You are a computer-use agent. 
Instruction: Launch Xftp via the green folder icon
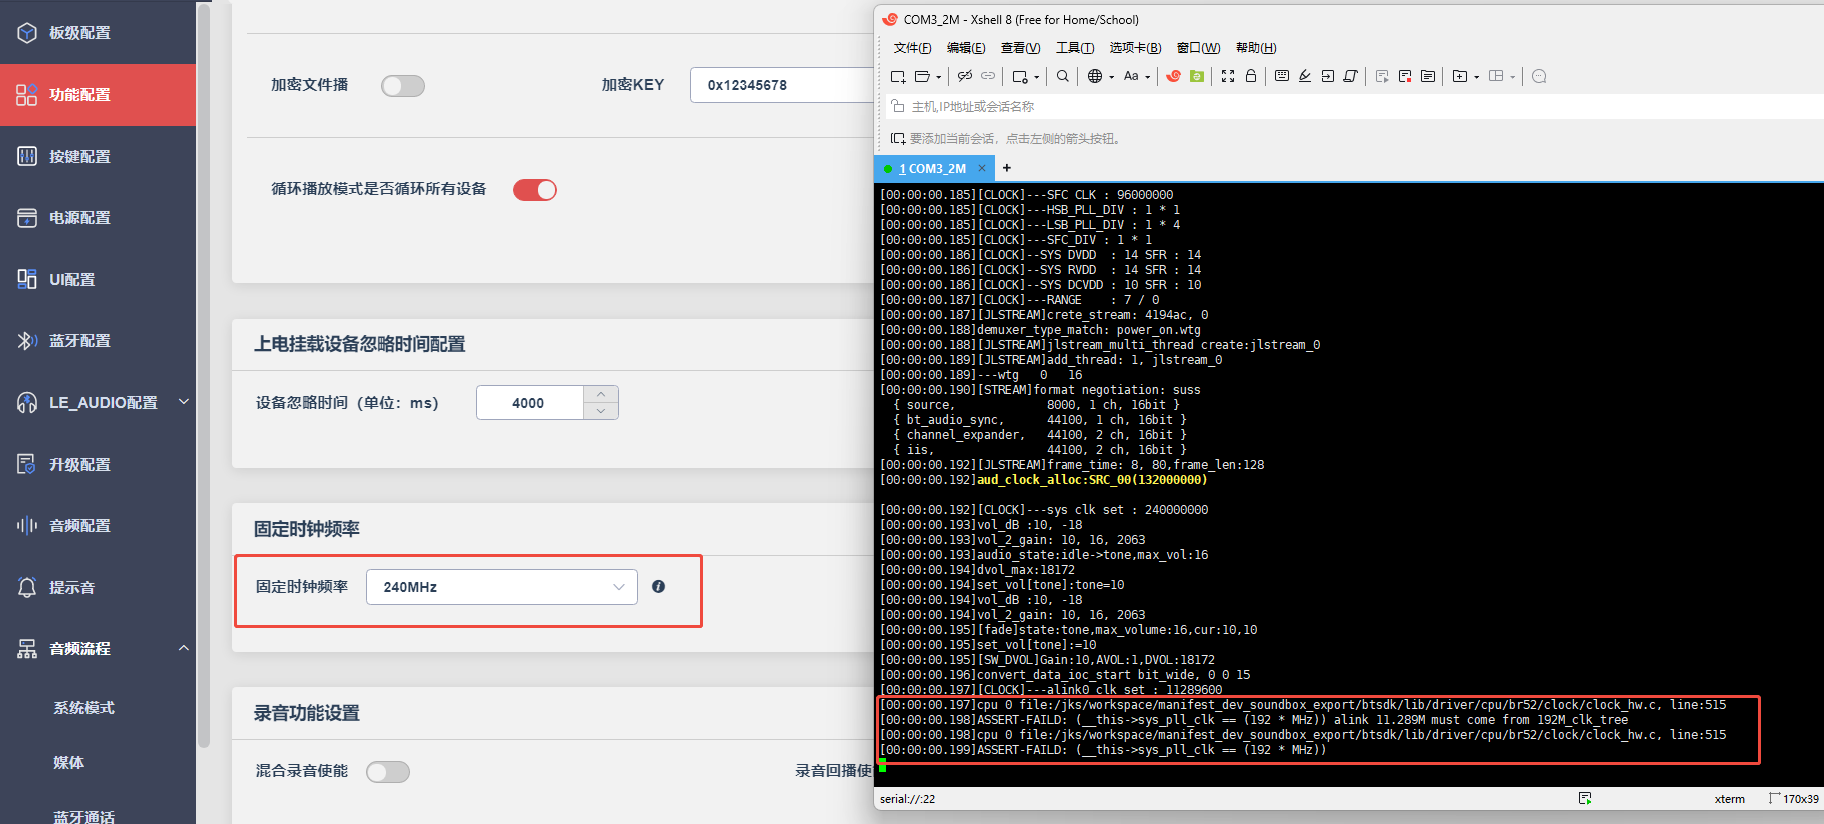tap(1197, 76)
